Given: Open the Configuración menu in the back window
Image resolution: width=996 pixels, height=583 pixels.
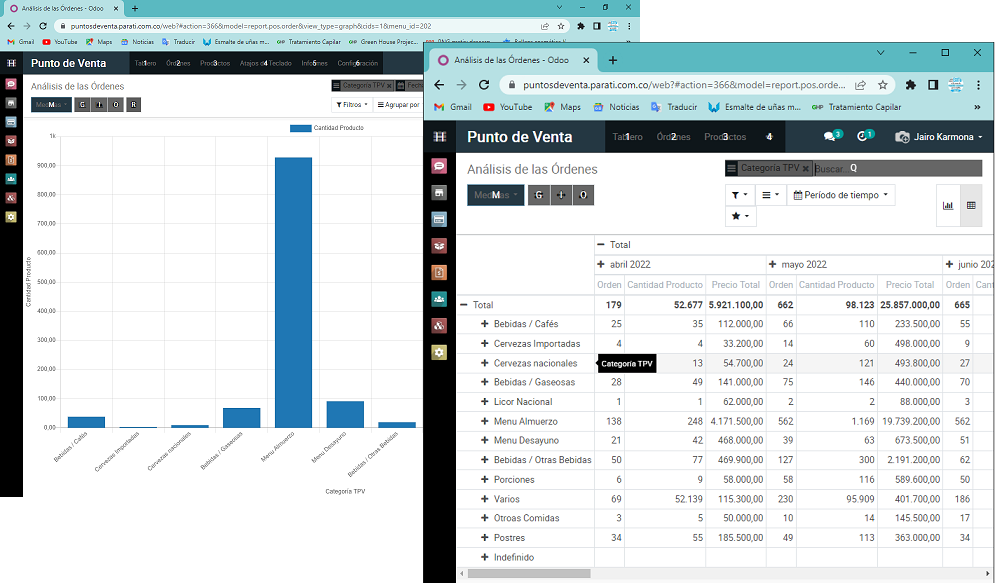Looking at the screenshot, I should click(357, 63).
